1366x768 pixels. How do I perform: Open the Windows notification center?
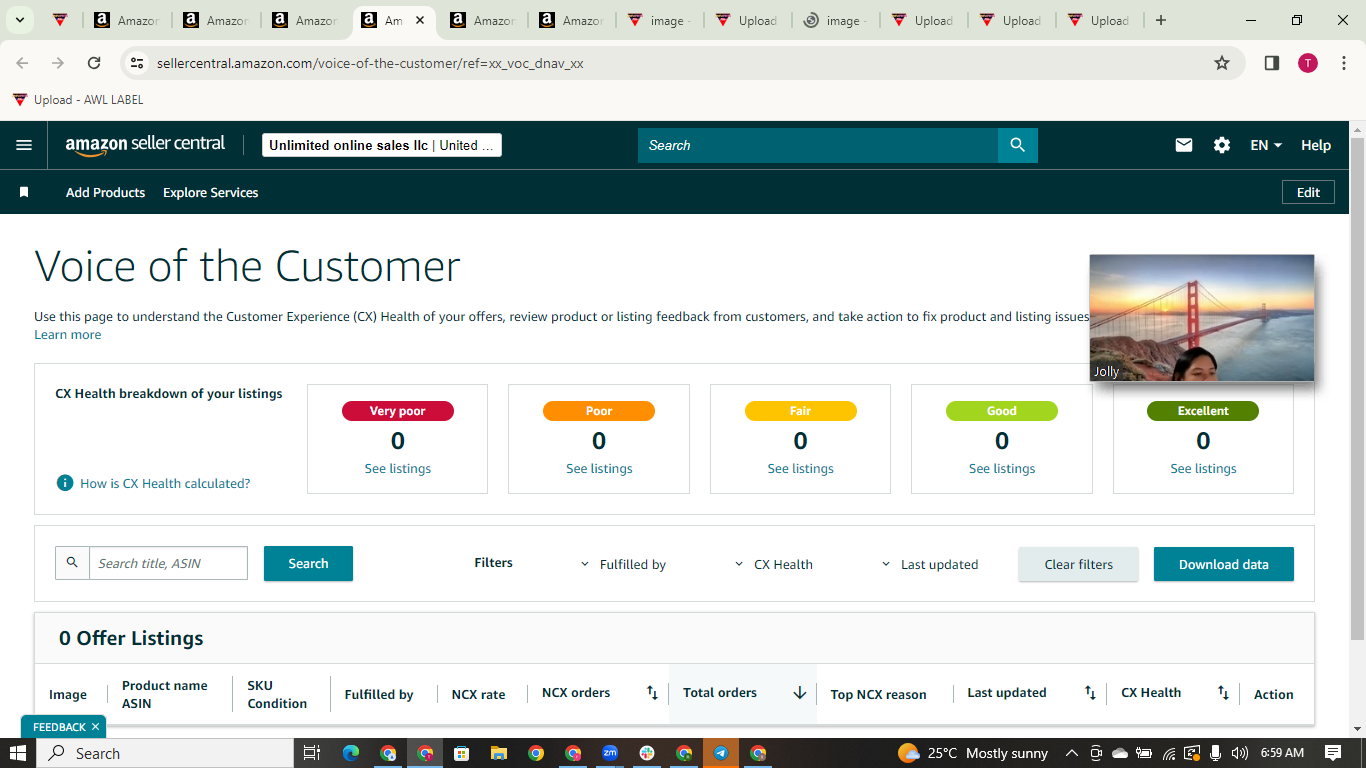coord(1333,753)
